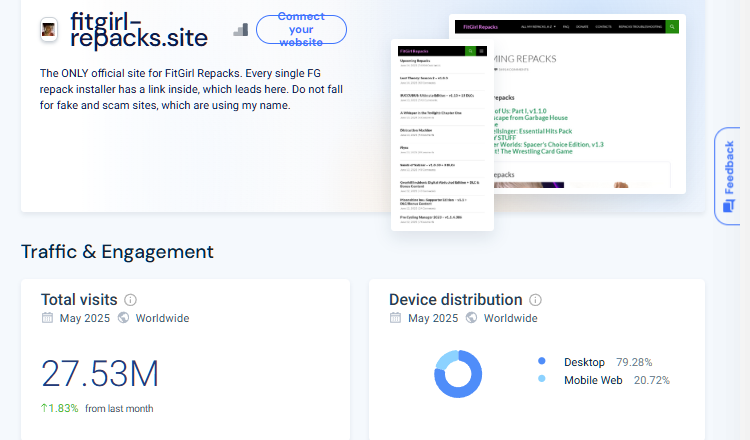Click the fitgirl-repacks.site title
This screenshot has height=440, width=750.
coord(139,30)
